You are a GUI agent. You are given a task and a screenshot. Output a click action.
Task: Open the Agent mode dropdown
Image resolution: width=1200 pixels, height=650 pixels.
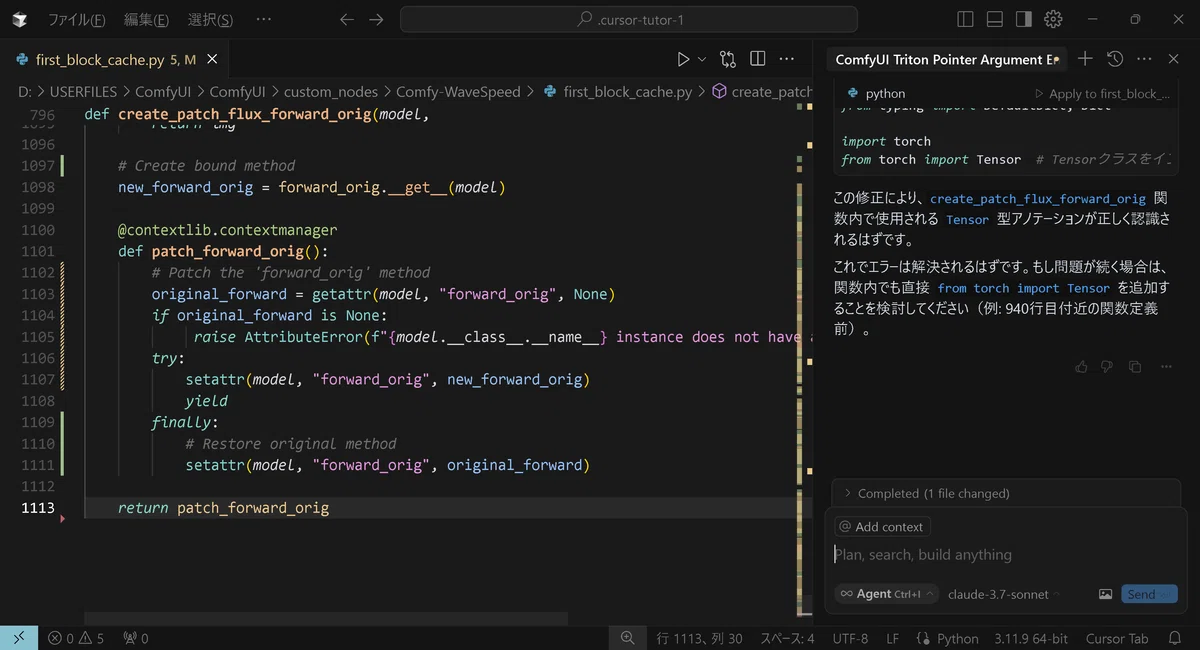coord(887,594)
